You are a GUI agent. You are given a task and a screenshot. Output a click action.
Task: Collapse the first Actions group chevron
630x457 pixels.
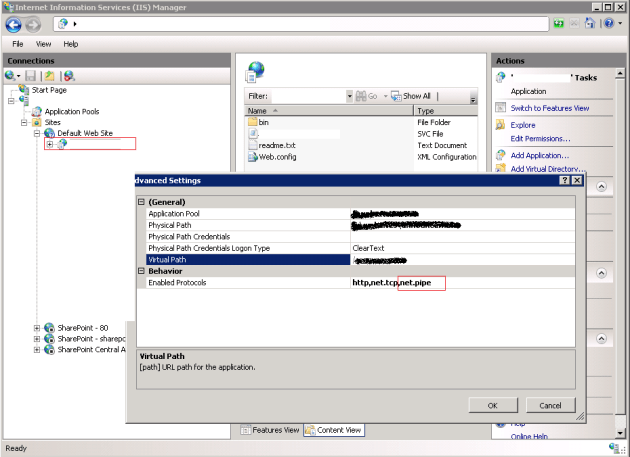[x=601, y=186]
